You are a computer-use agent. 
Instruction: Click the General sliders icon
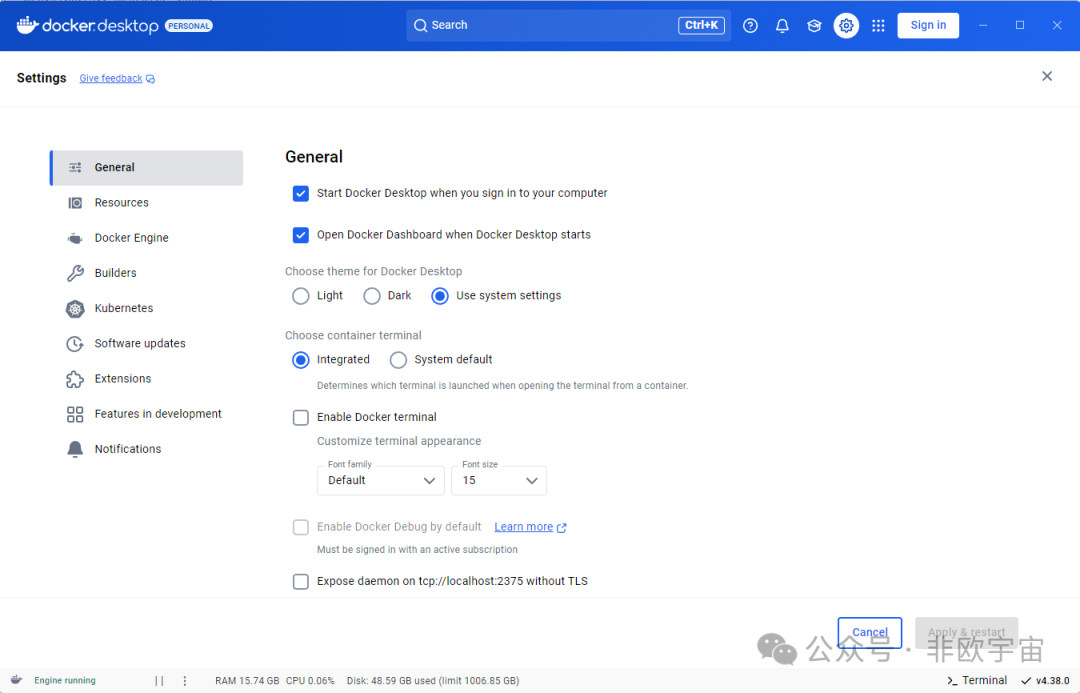click(75, 167)
